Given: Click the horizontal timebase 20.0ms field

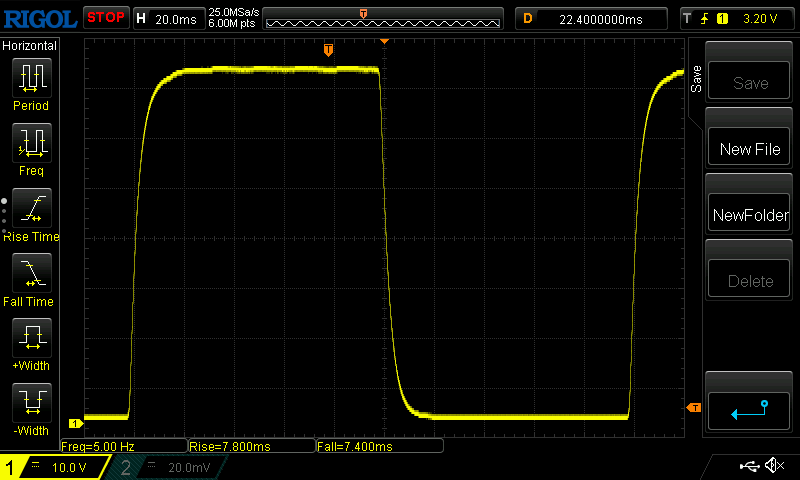Looking at the screenshot, I should pyautogui.click(x=169, y=19).
